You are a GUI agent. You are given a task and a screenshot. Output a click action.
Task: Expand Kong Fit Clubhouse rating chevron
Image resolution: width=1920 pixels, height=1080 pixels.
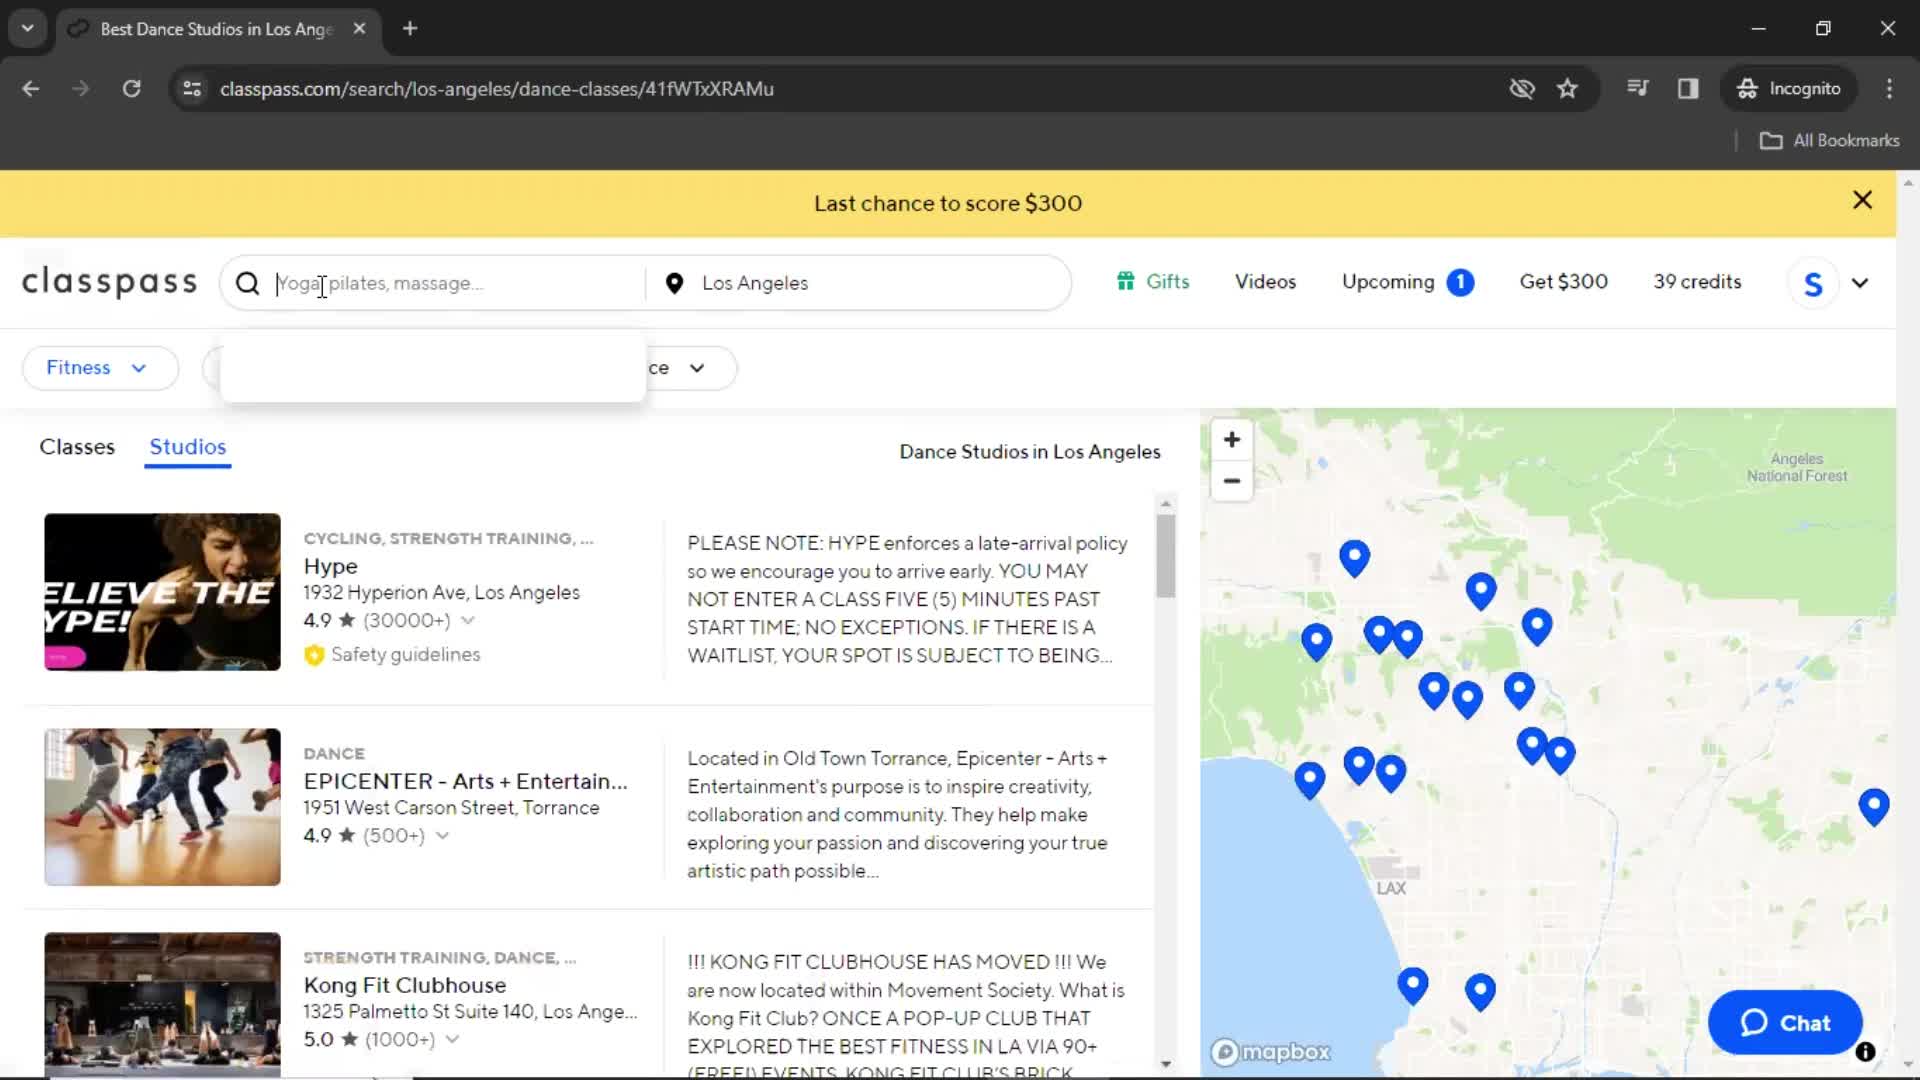pos(452,1040)
